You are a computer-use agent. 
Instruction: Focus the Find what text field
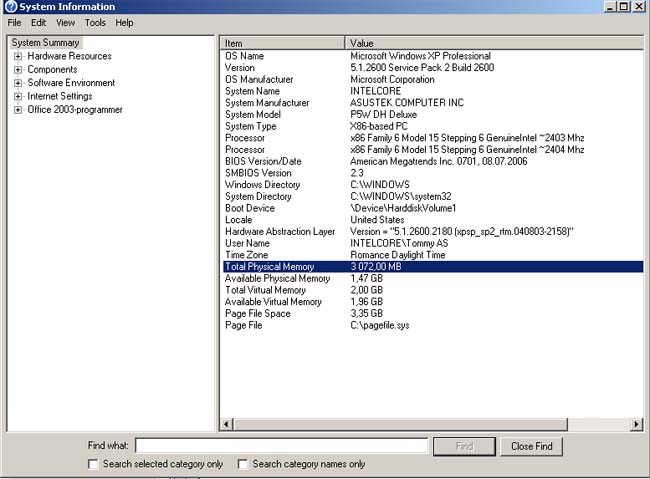[x=281, y=446]
